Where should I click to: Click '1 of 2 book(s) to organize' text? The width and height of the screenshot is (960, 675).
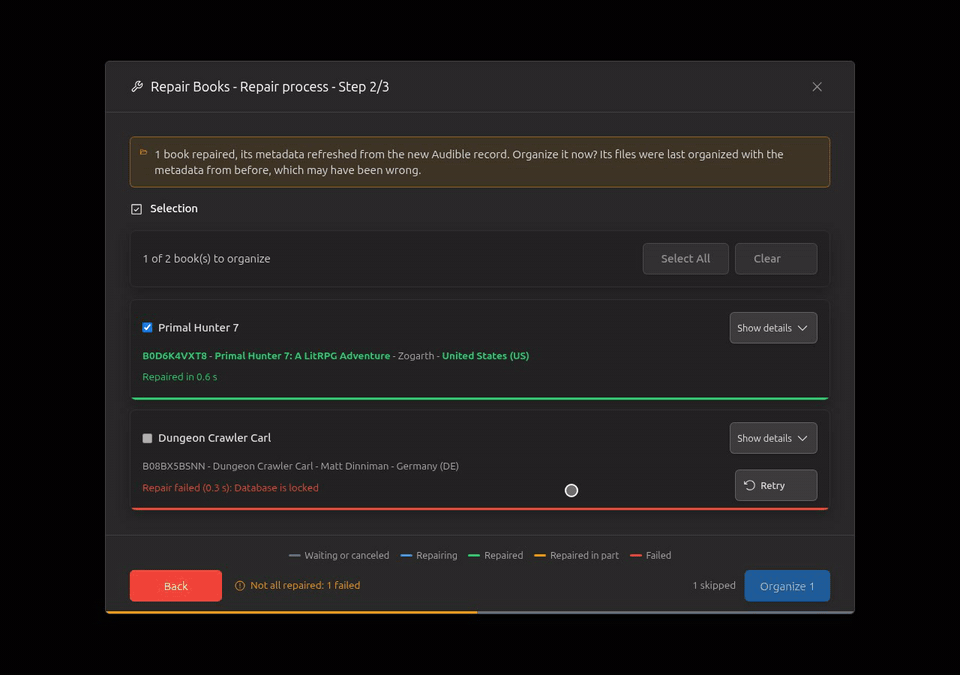pos(206,258)
